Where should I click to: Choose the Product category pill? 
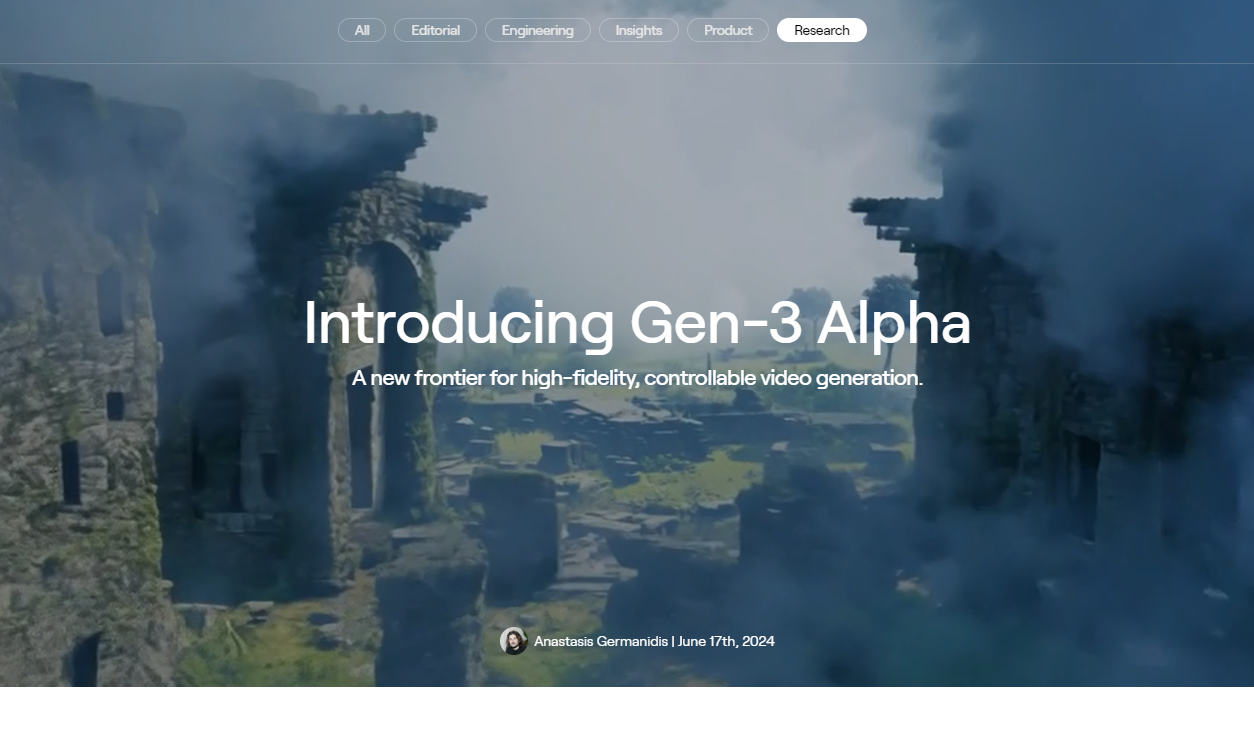728,30
